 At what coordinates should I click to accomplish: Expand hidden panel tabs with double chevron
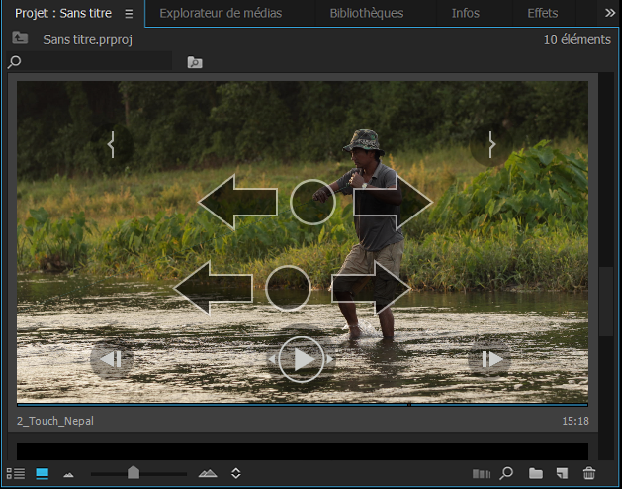[610, 13]
